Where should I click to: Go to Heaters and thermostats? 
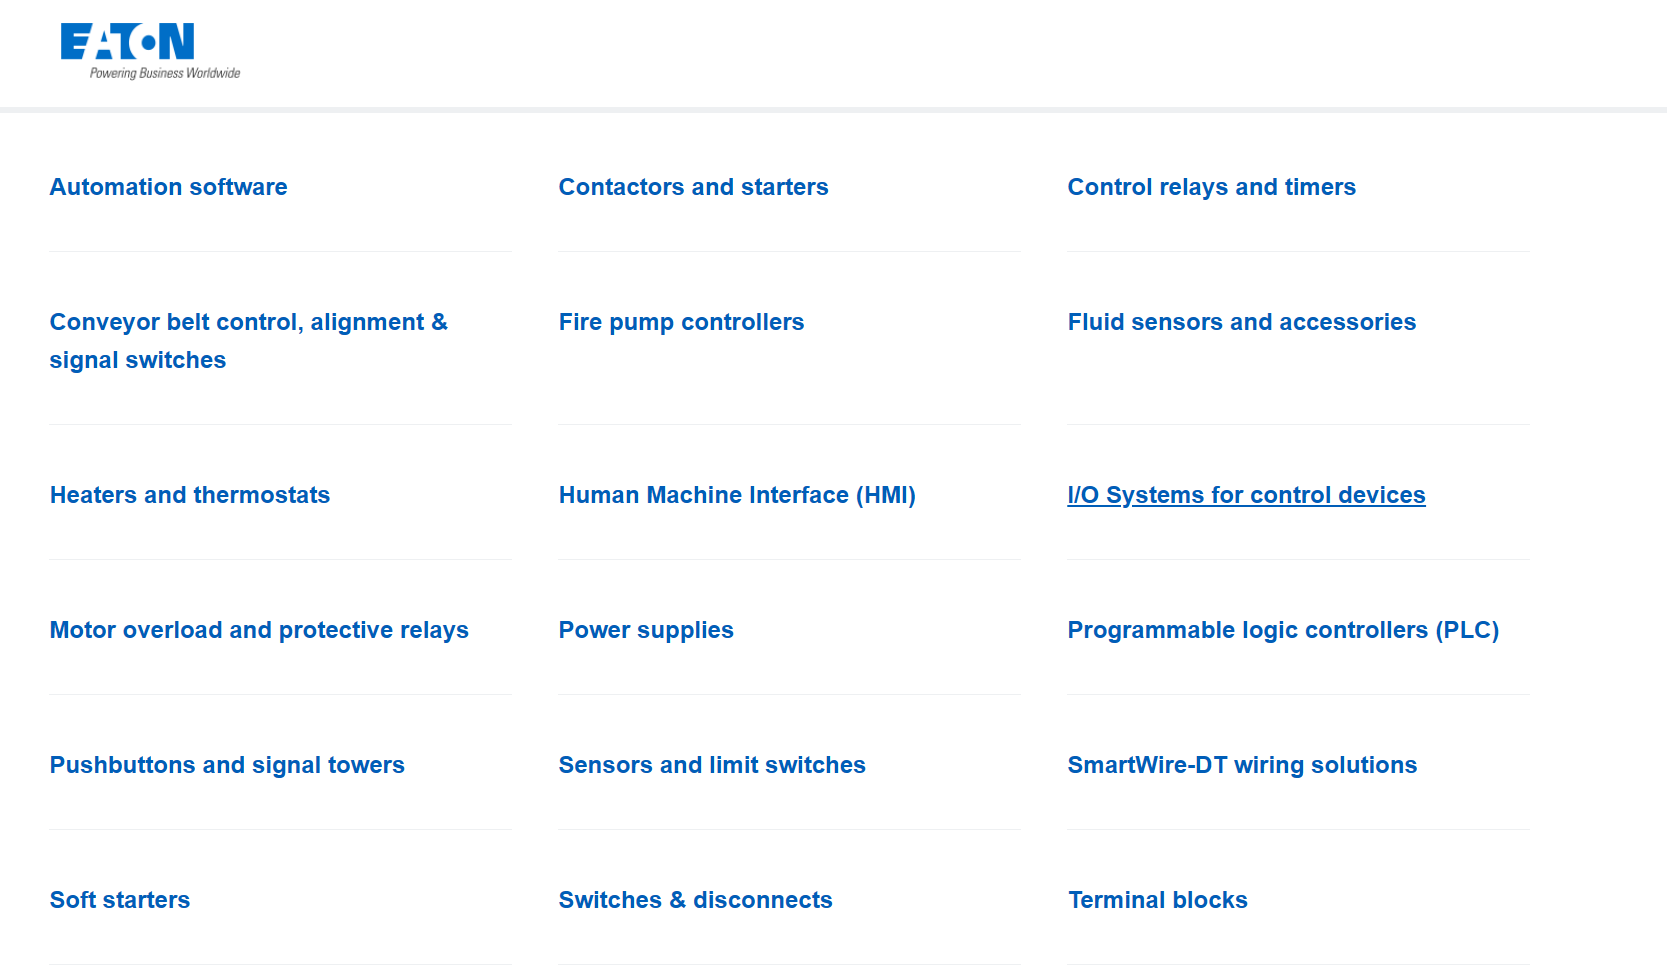[190, 495]
